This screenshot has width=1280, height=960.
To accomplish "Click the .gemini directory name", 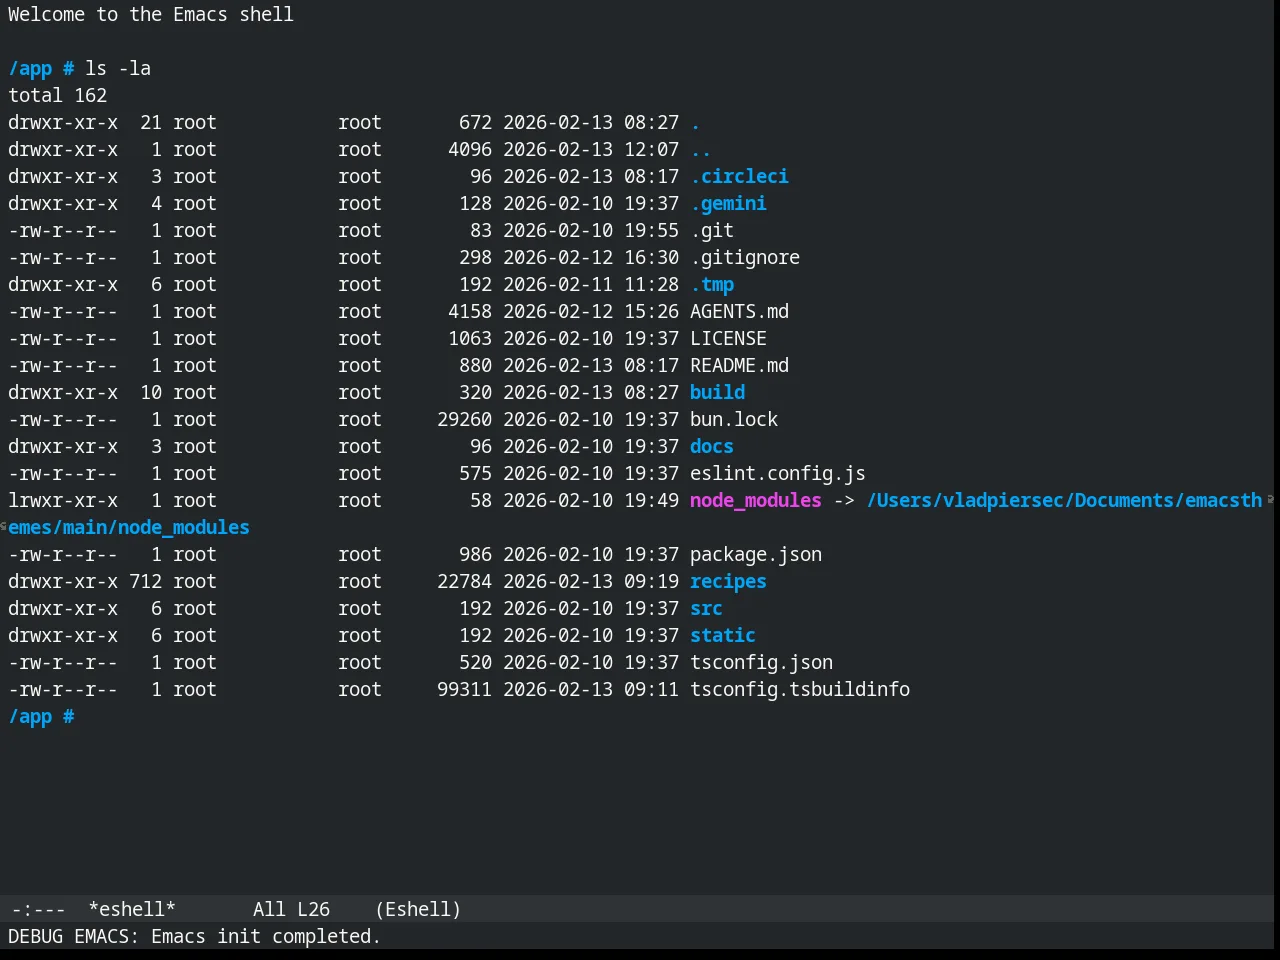I will [x=728, y=203].
